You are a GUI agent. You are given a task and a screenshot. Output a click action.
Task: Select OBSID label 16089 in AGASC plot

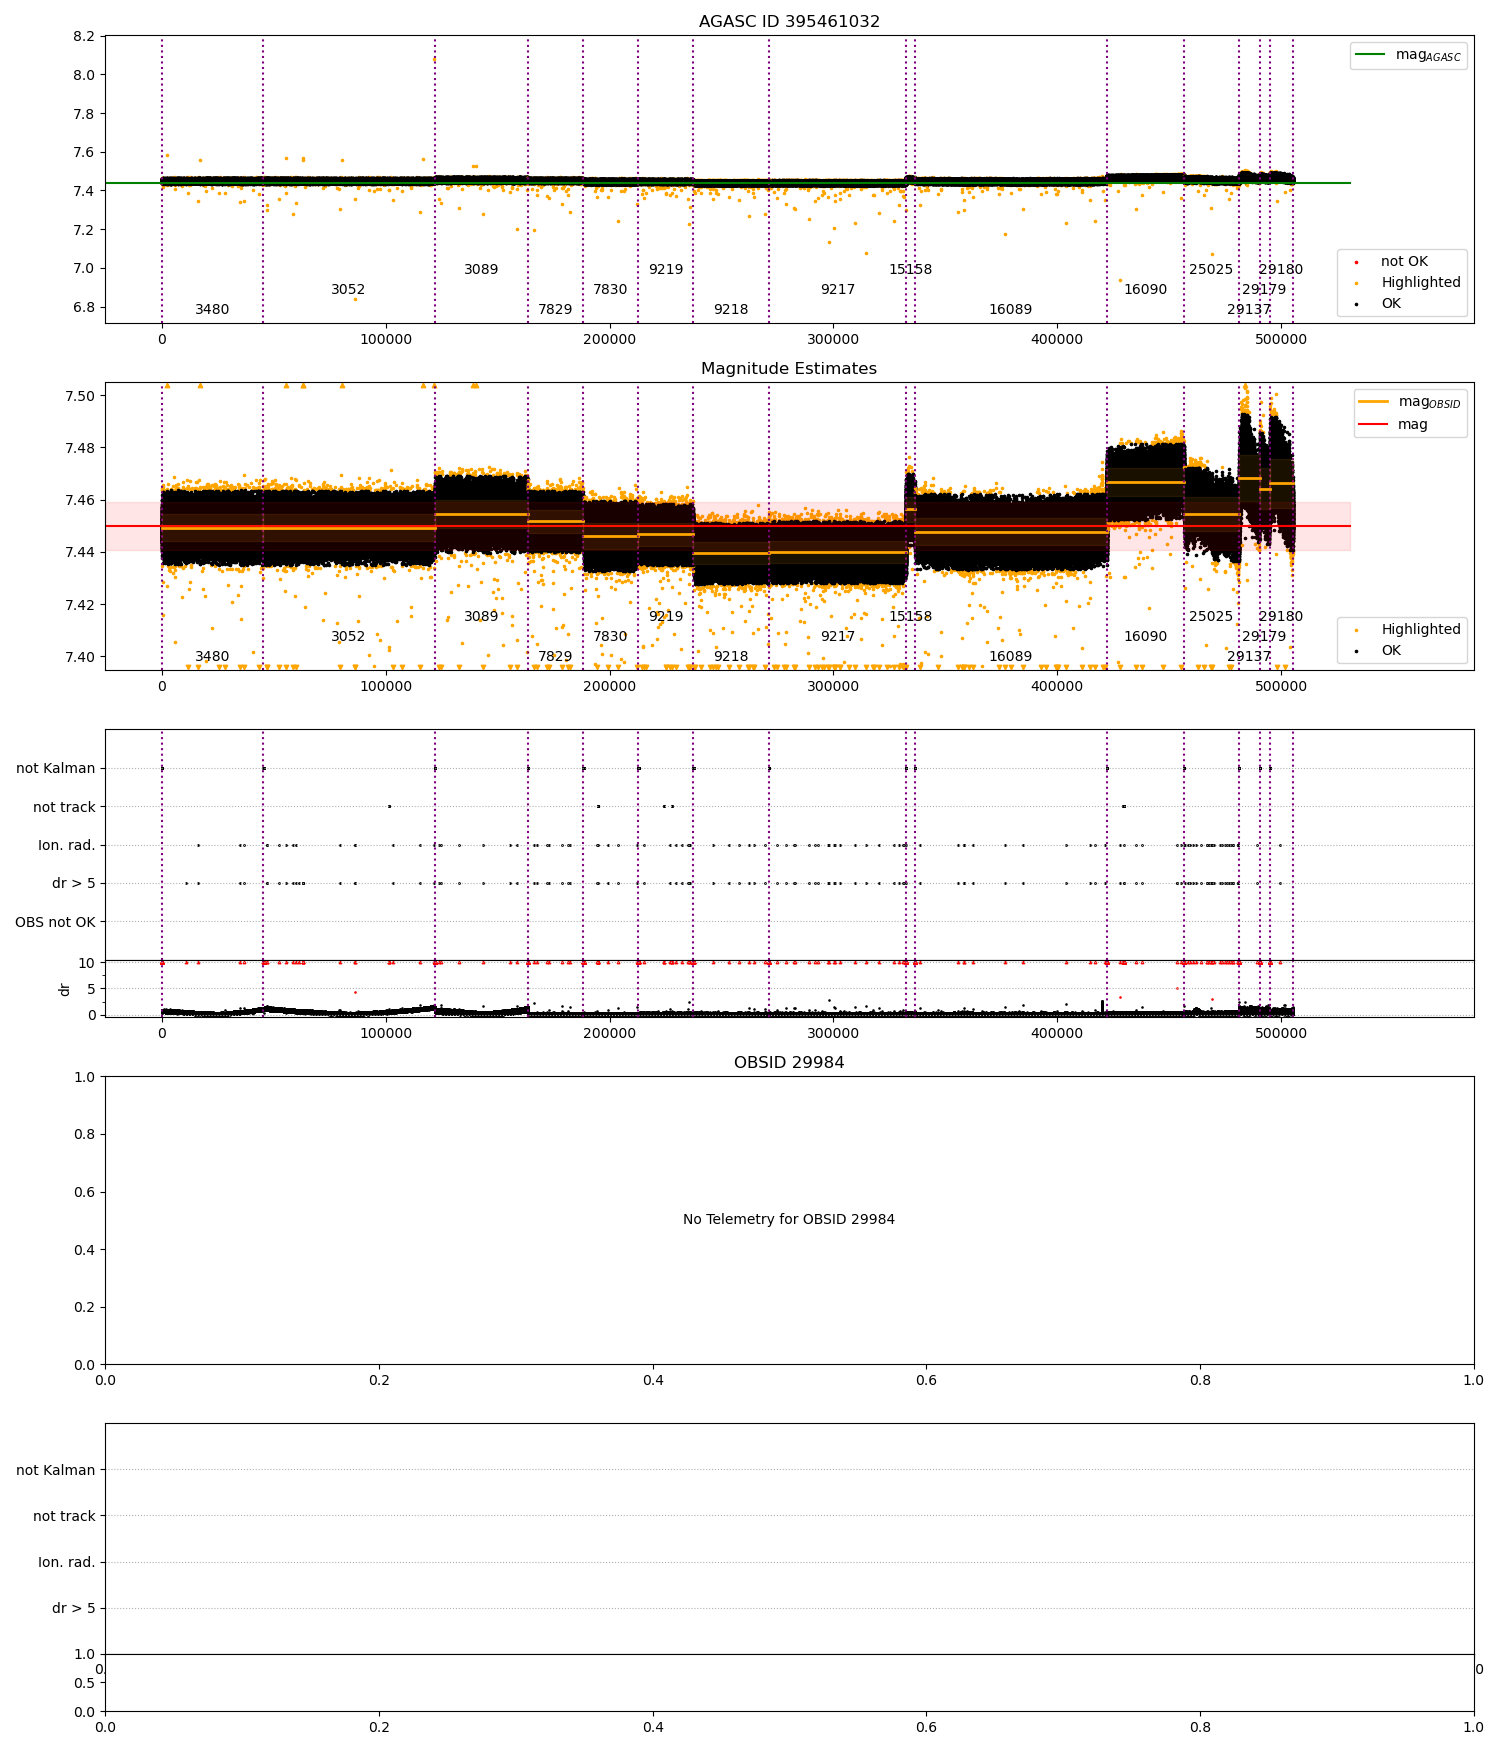pos(1010,310)
